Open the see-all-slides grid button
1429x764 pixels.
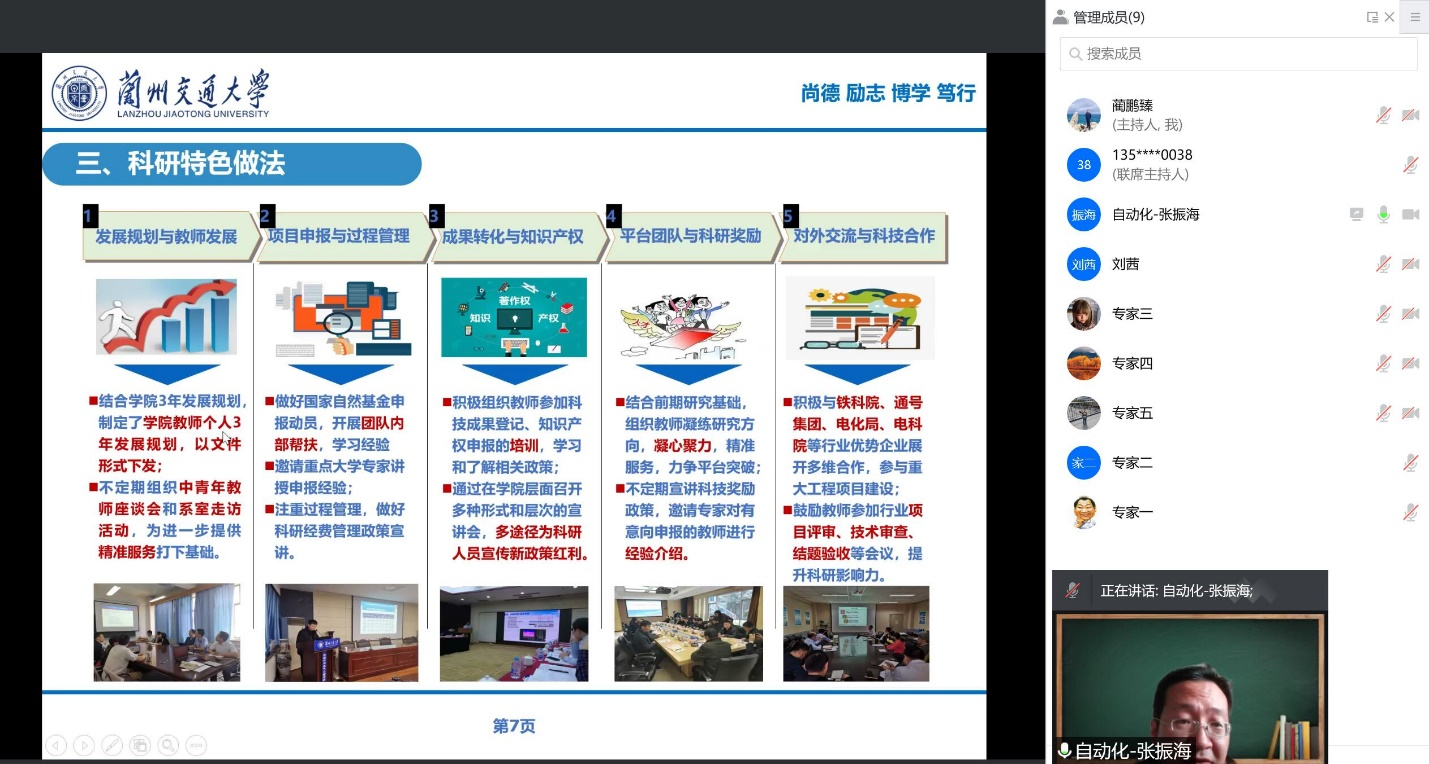[x=140, y=745]
